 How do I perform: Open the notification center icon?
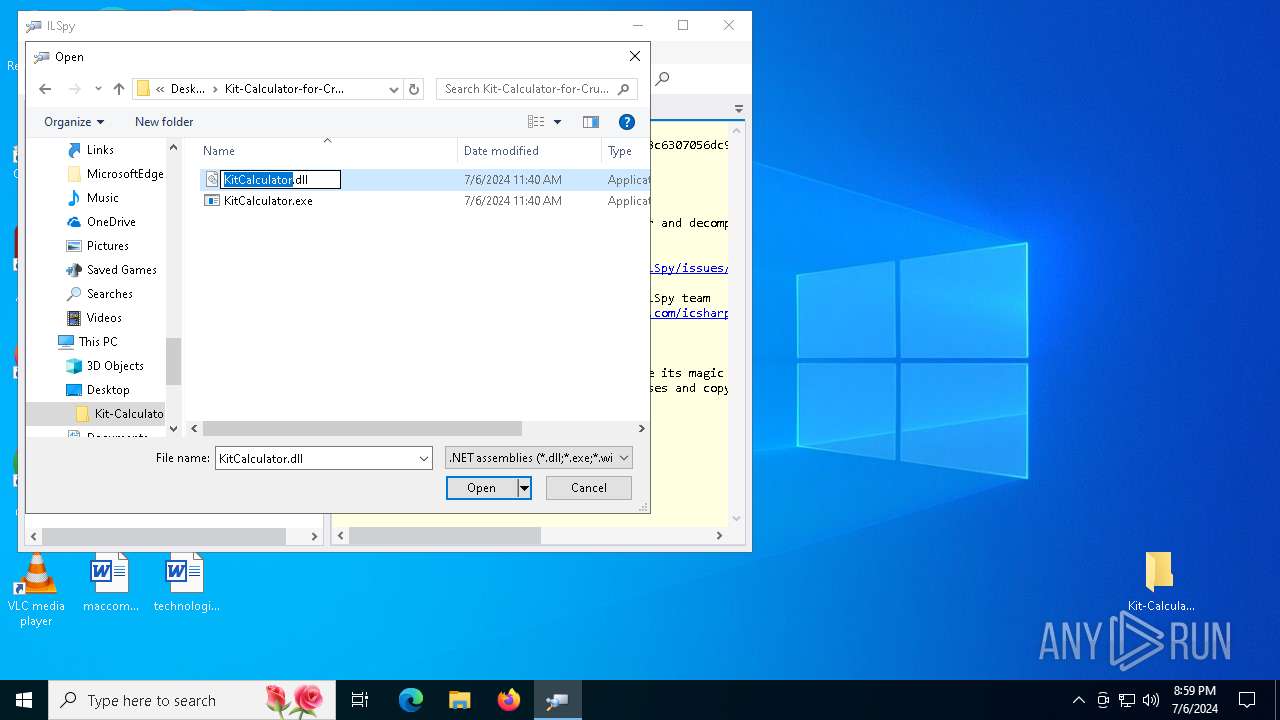point(1247,700)
